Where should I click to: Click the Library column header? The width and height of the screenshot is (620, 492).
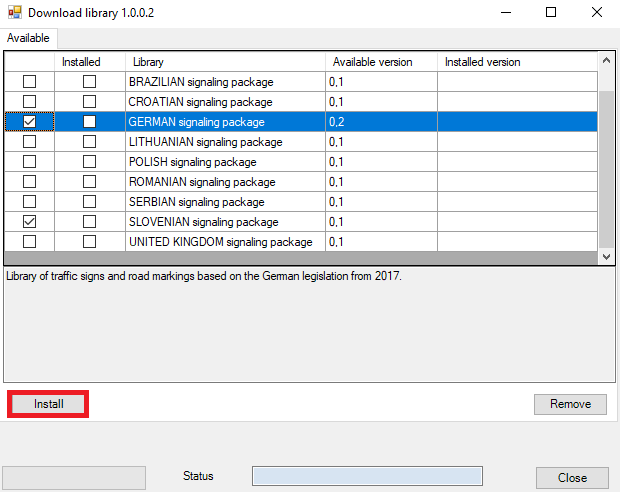225,62
